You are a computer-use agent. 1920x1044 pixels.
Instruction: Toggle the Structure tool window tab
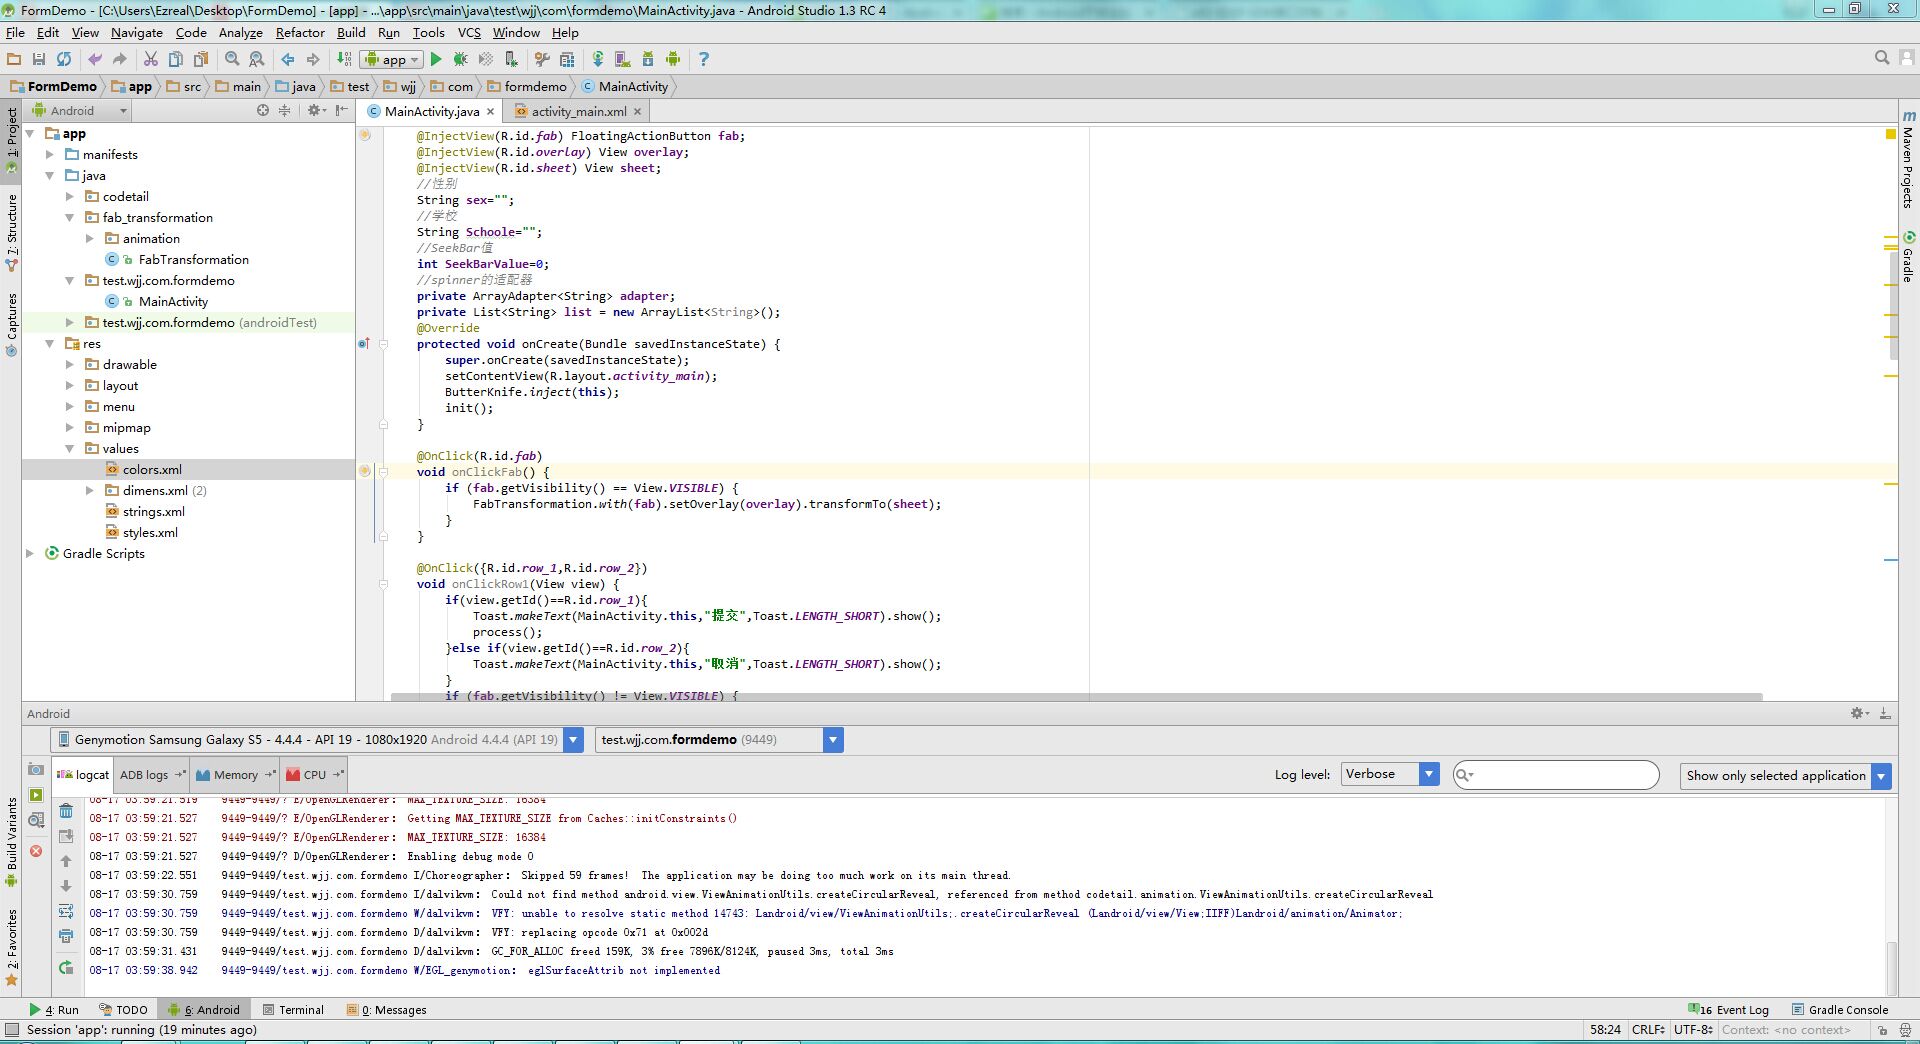(11, 231)
